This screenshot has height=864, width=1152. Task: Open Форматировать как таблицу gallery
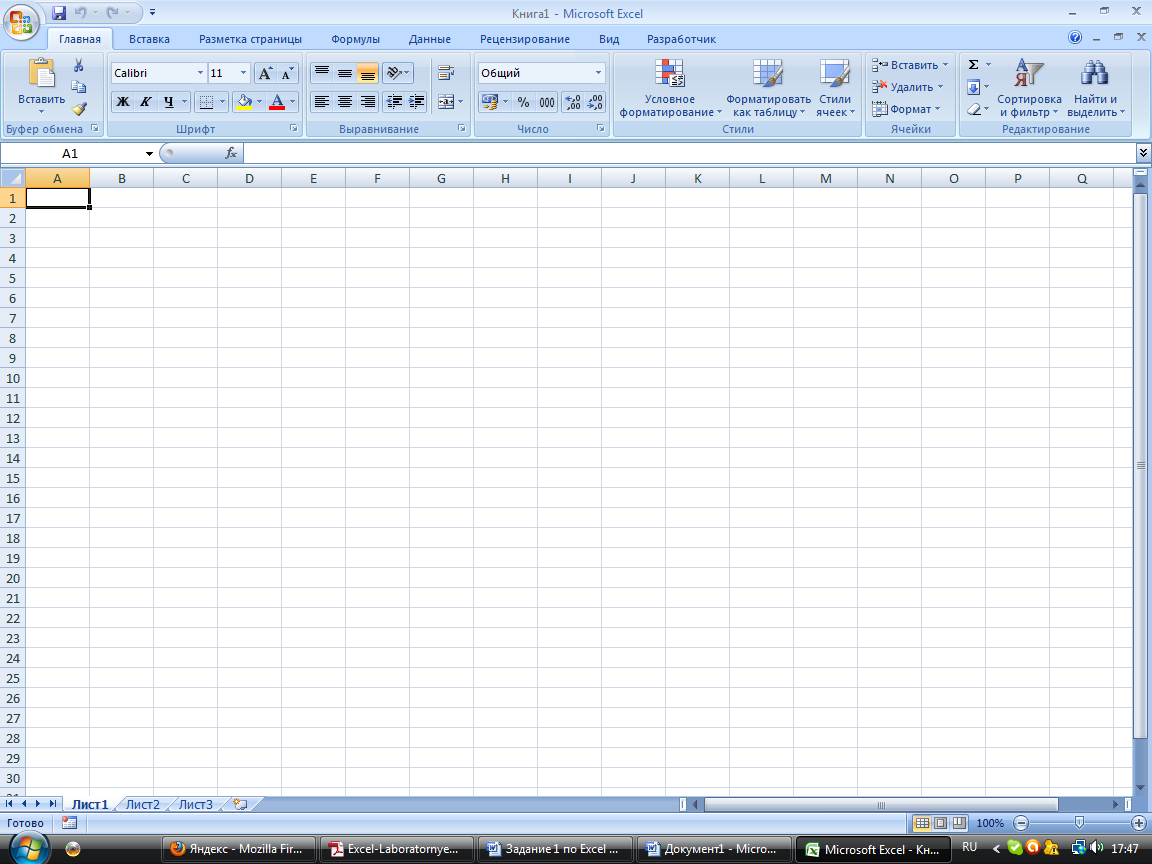pos(768,88)
